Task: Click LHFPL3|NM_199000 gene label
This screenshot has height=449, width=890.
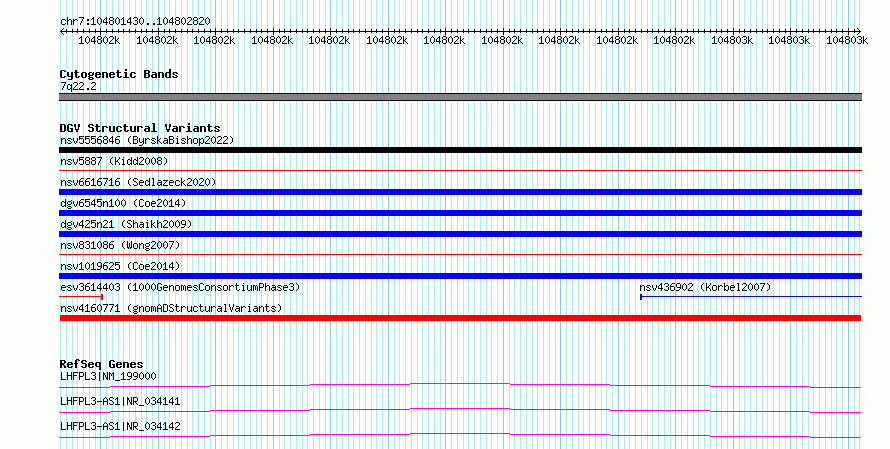Action: 108,376
